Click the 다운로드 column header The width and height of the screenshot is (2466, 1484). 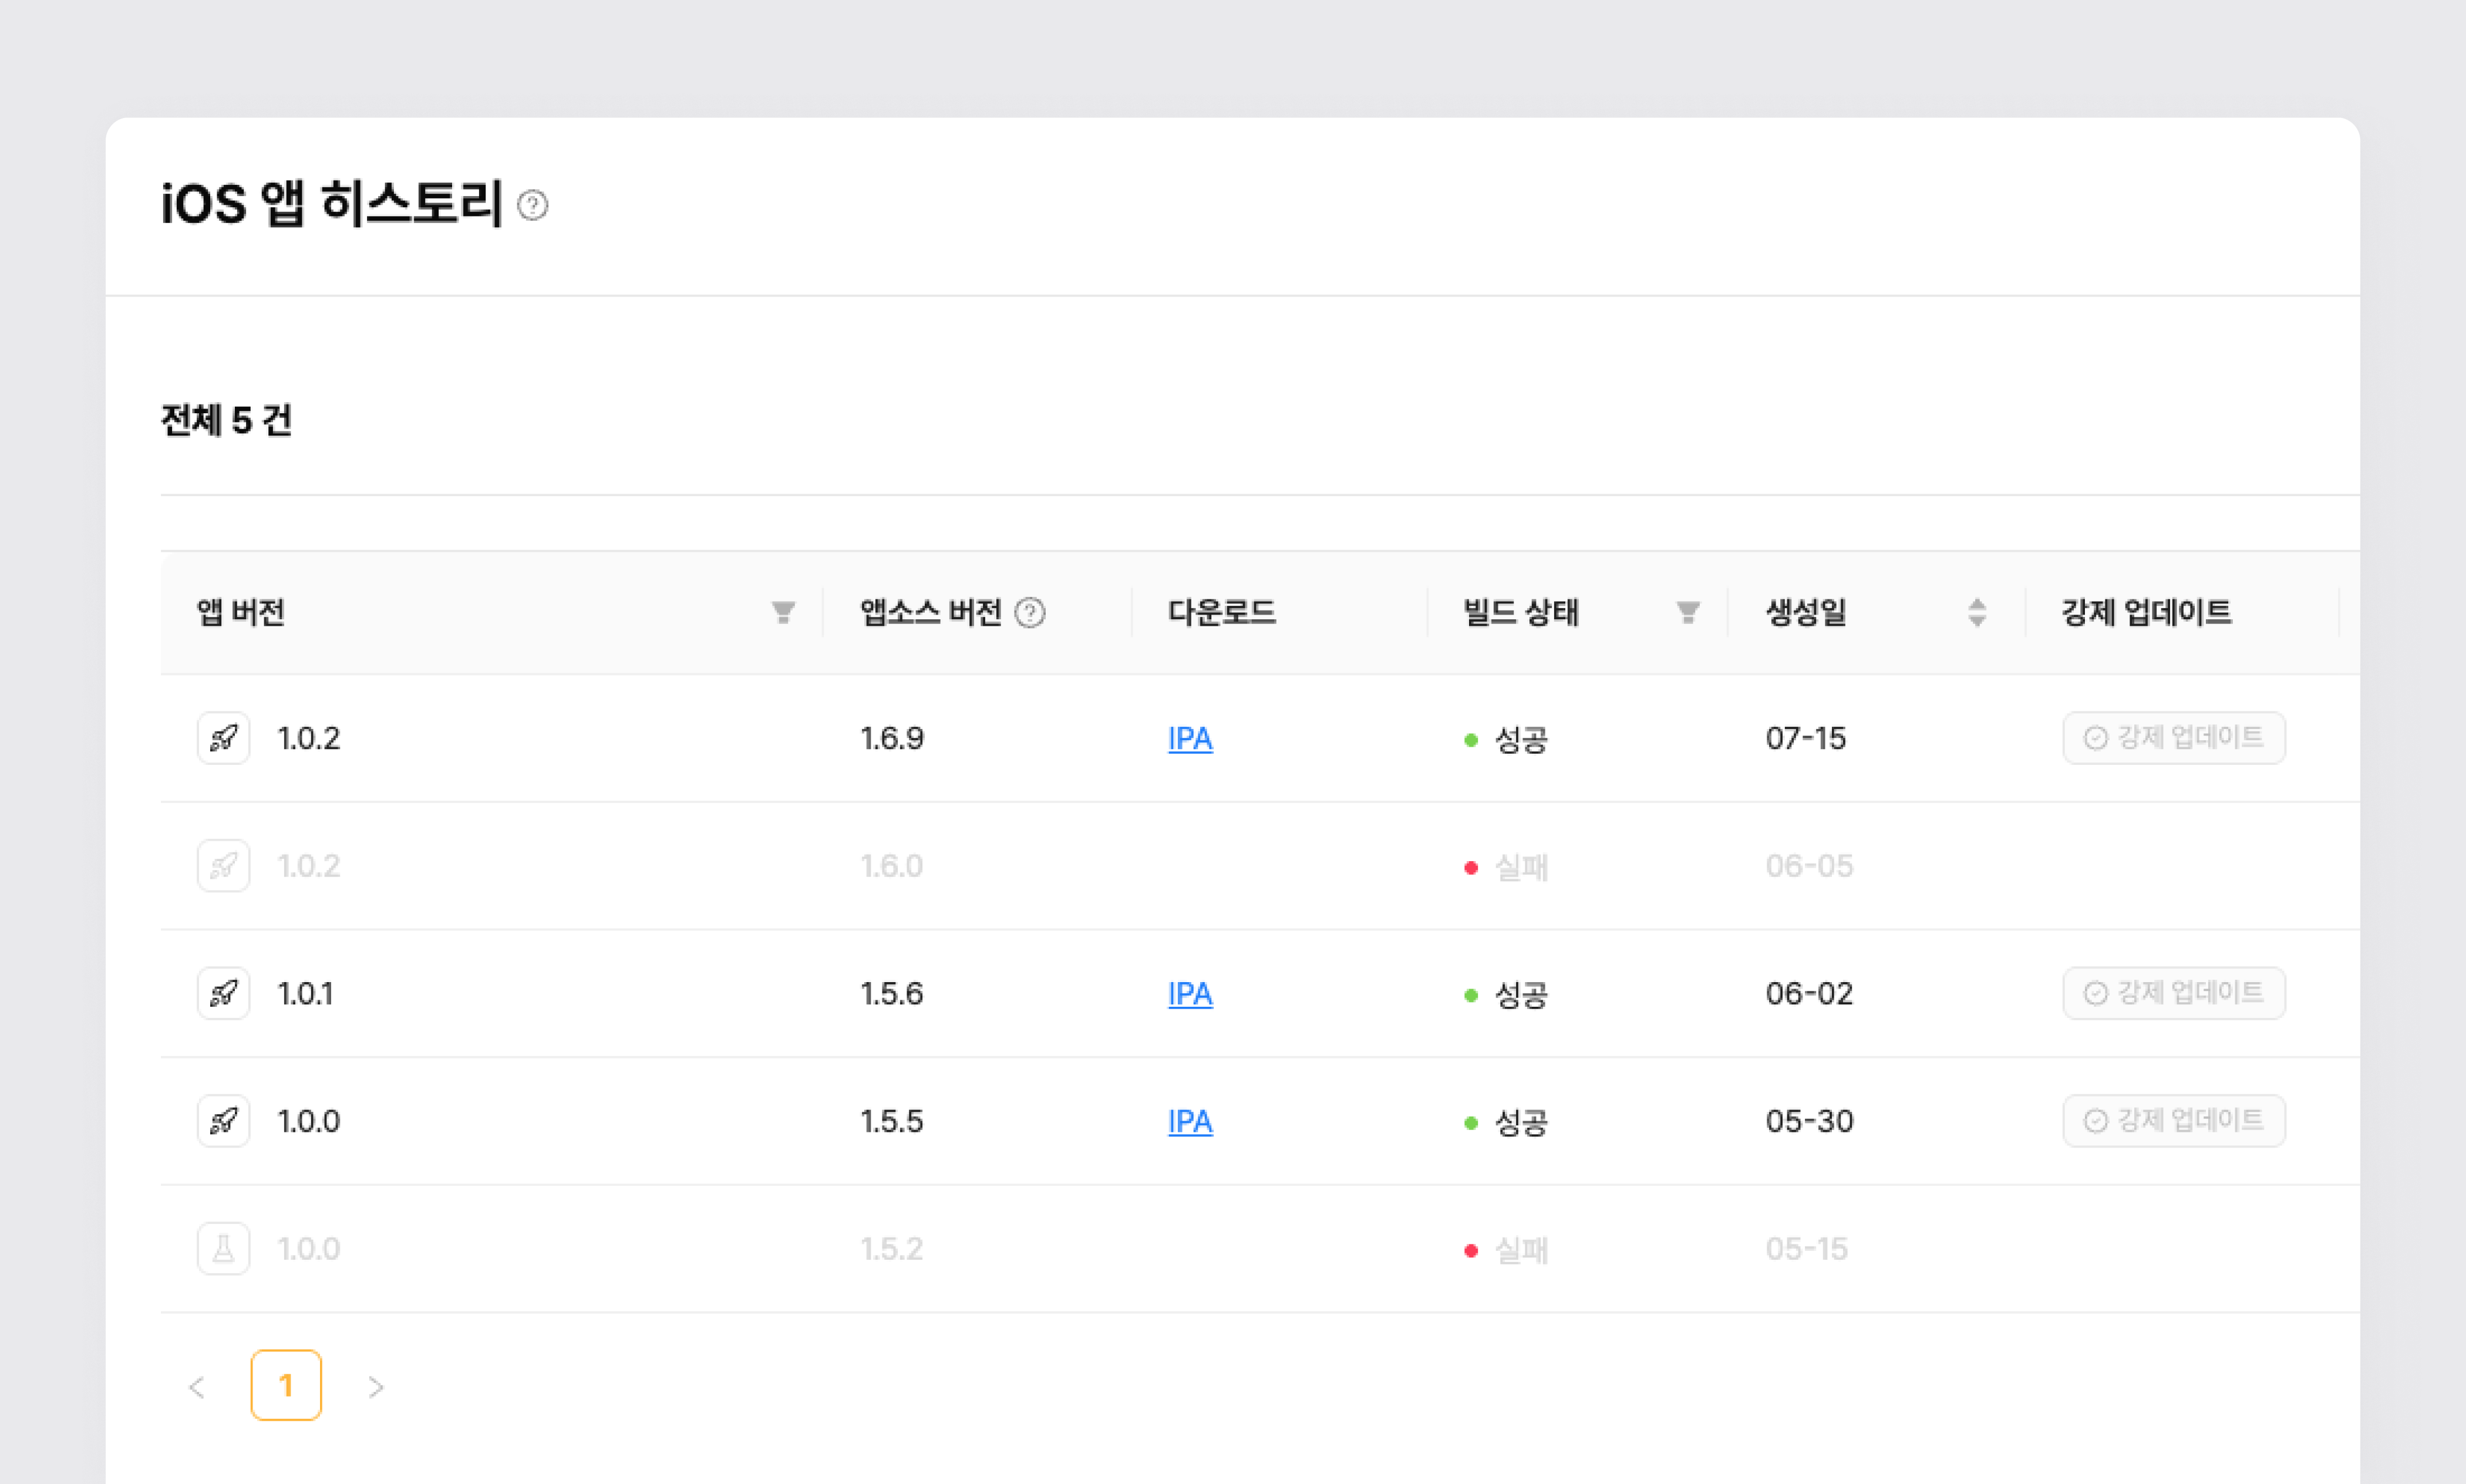tap(1221, 612)
